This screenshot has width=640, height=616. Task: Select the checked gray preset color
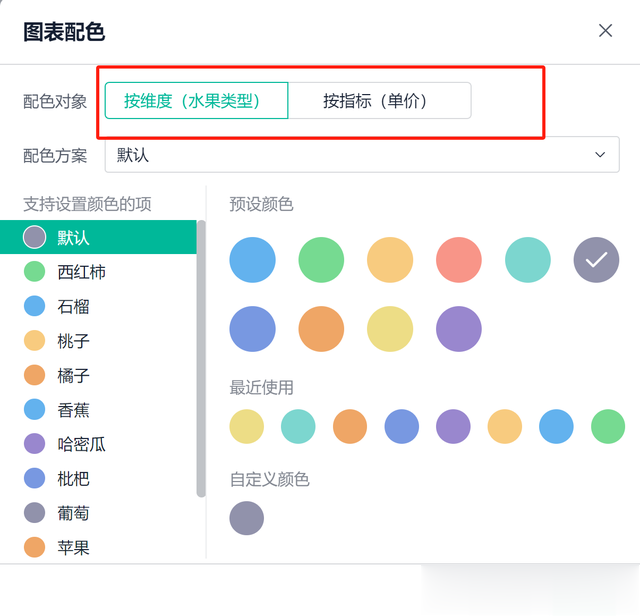click(596, 260)
